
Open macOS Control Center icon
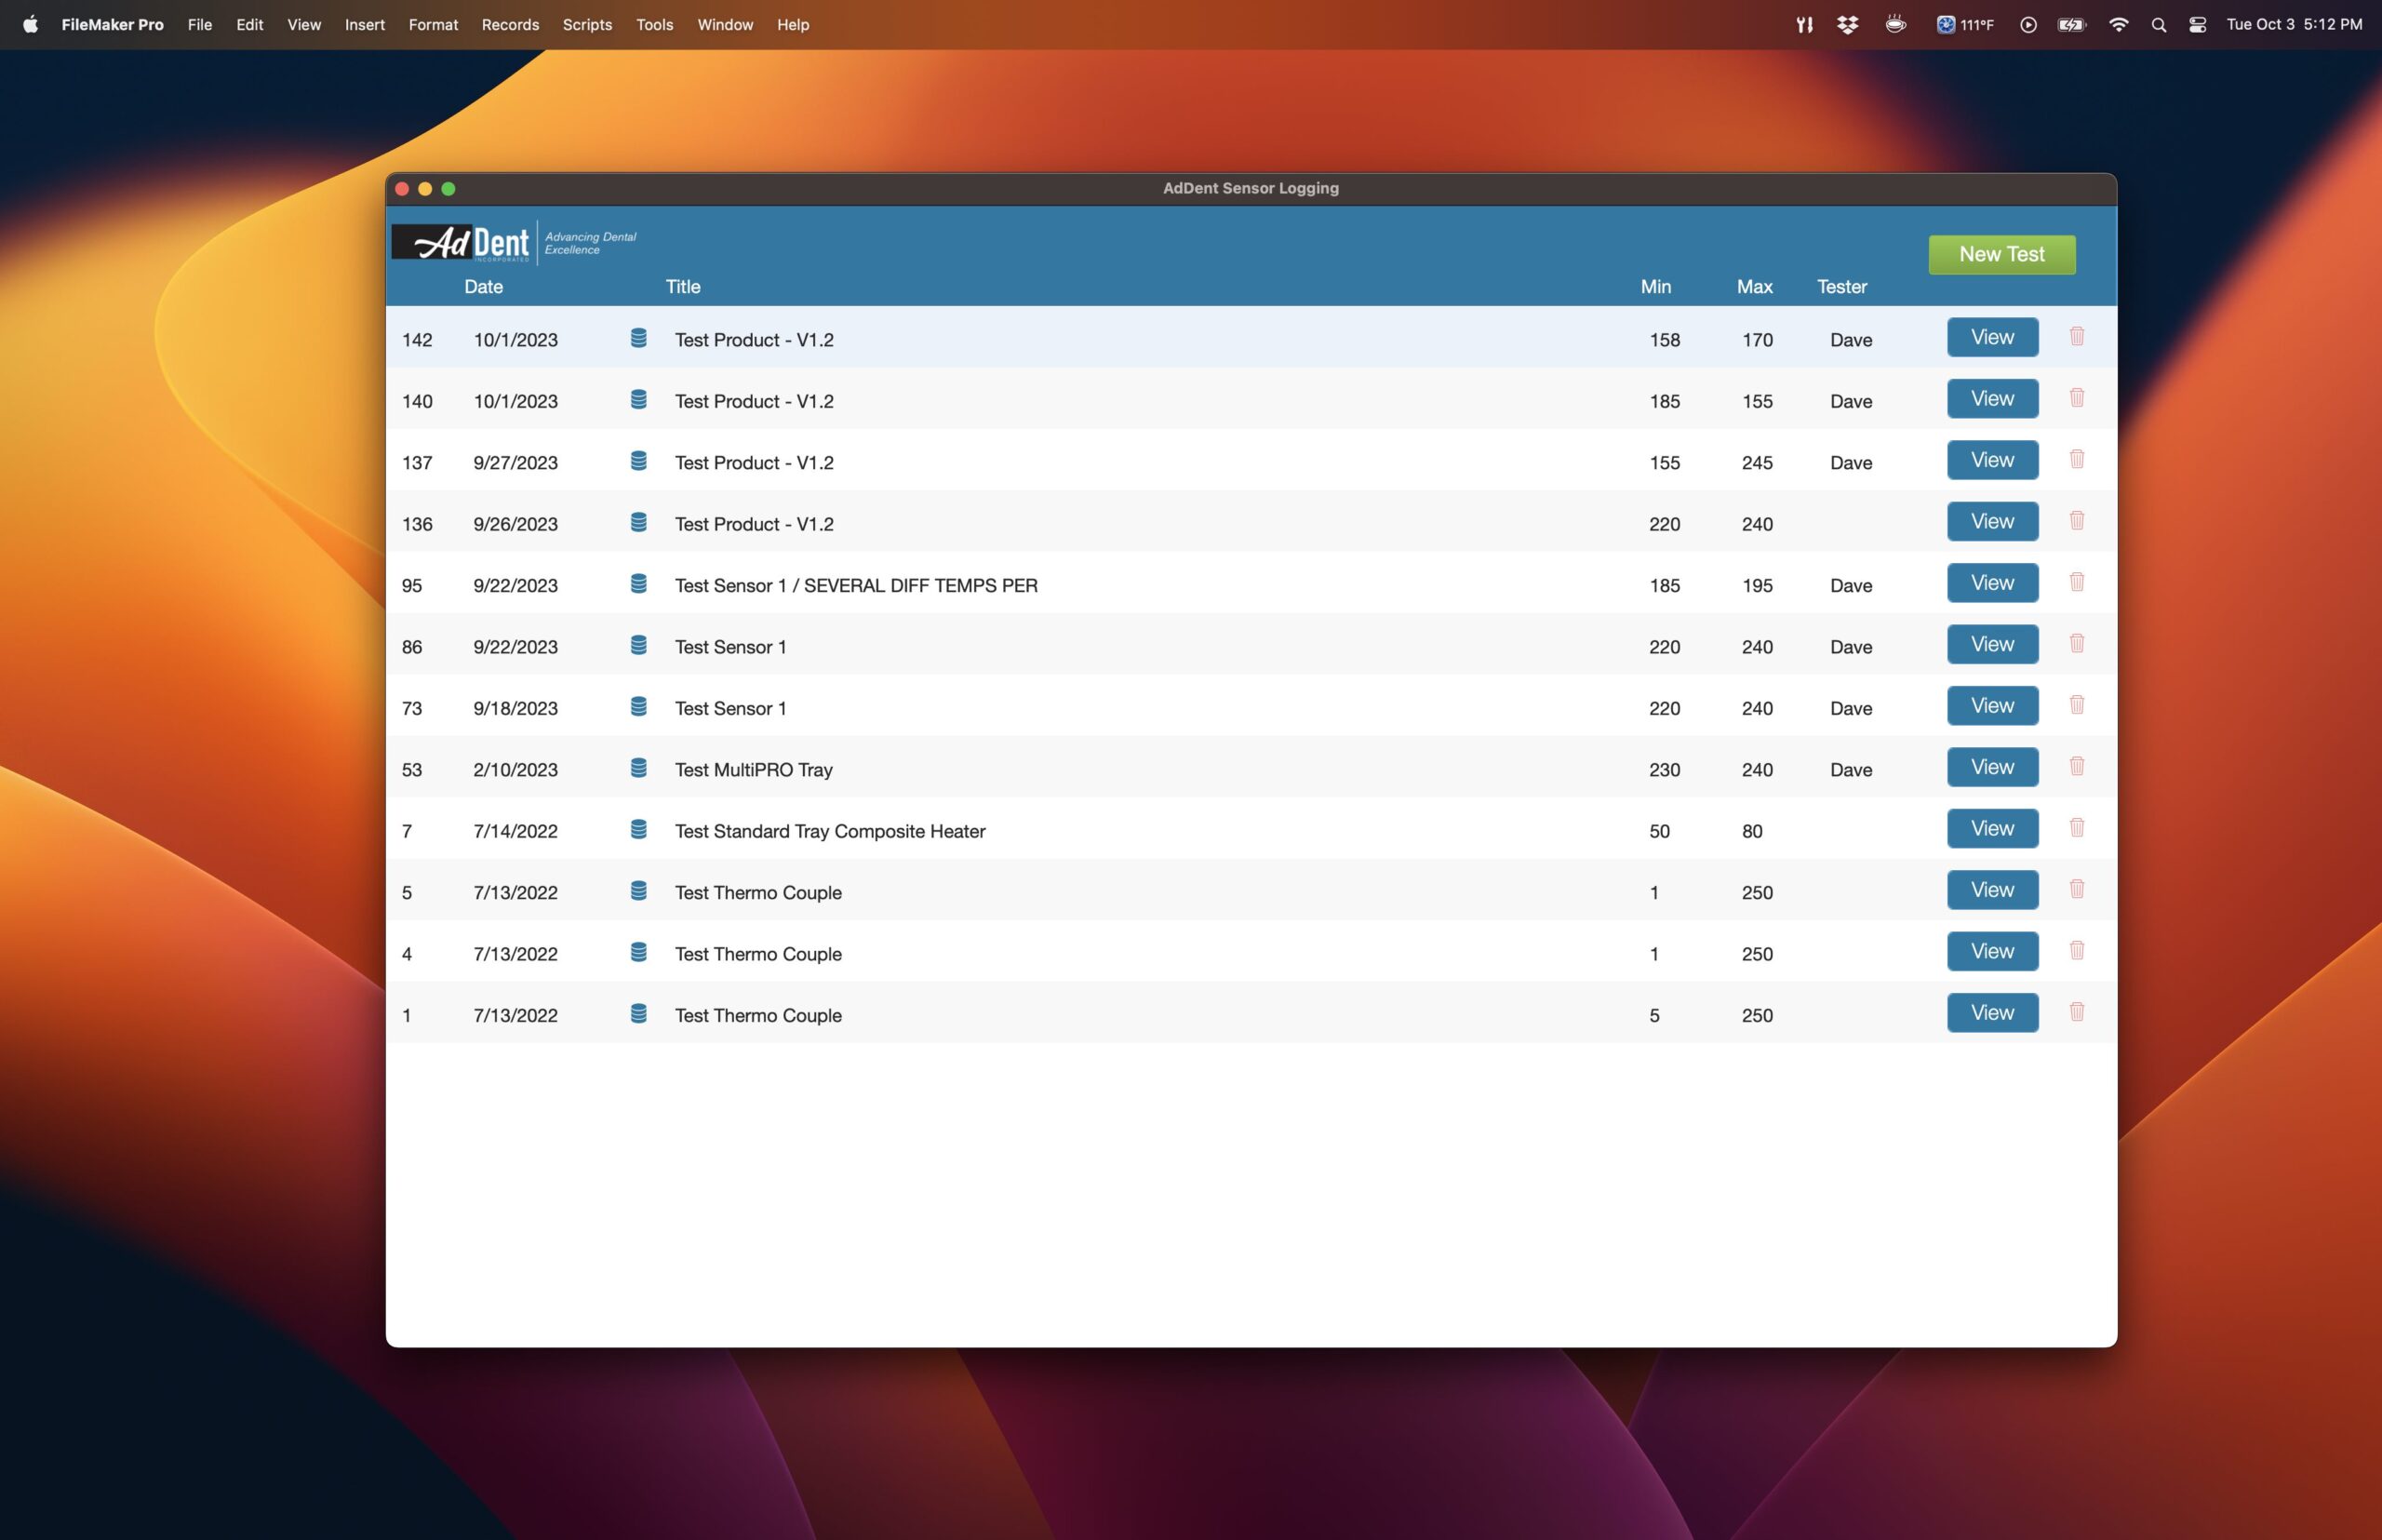(2197, 25)
